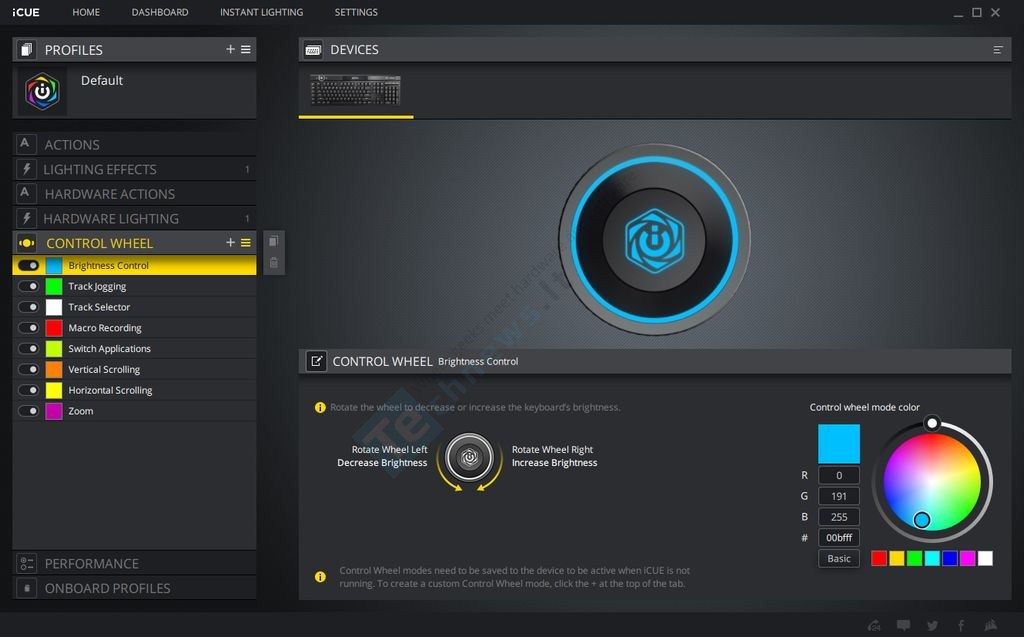The height and width of the screenshot is (637, 1024).
Task: Open the Devices panel options icon
Action: (997, 50)
